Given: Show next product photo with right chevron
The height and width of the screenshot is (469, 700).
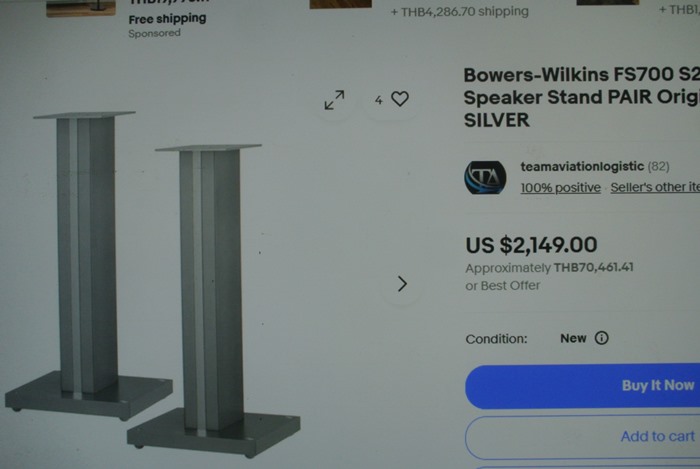Looking at the screenshot, I should tap(402, 284).
